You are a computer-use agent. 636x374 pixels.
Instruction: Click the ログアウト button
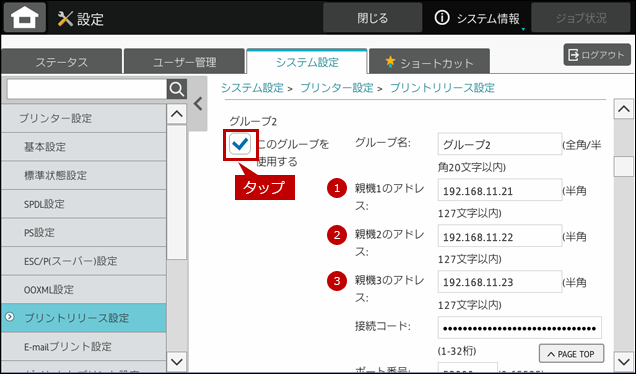point(597,55)
